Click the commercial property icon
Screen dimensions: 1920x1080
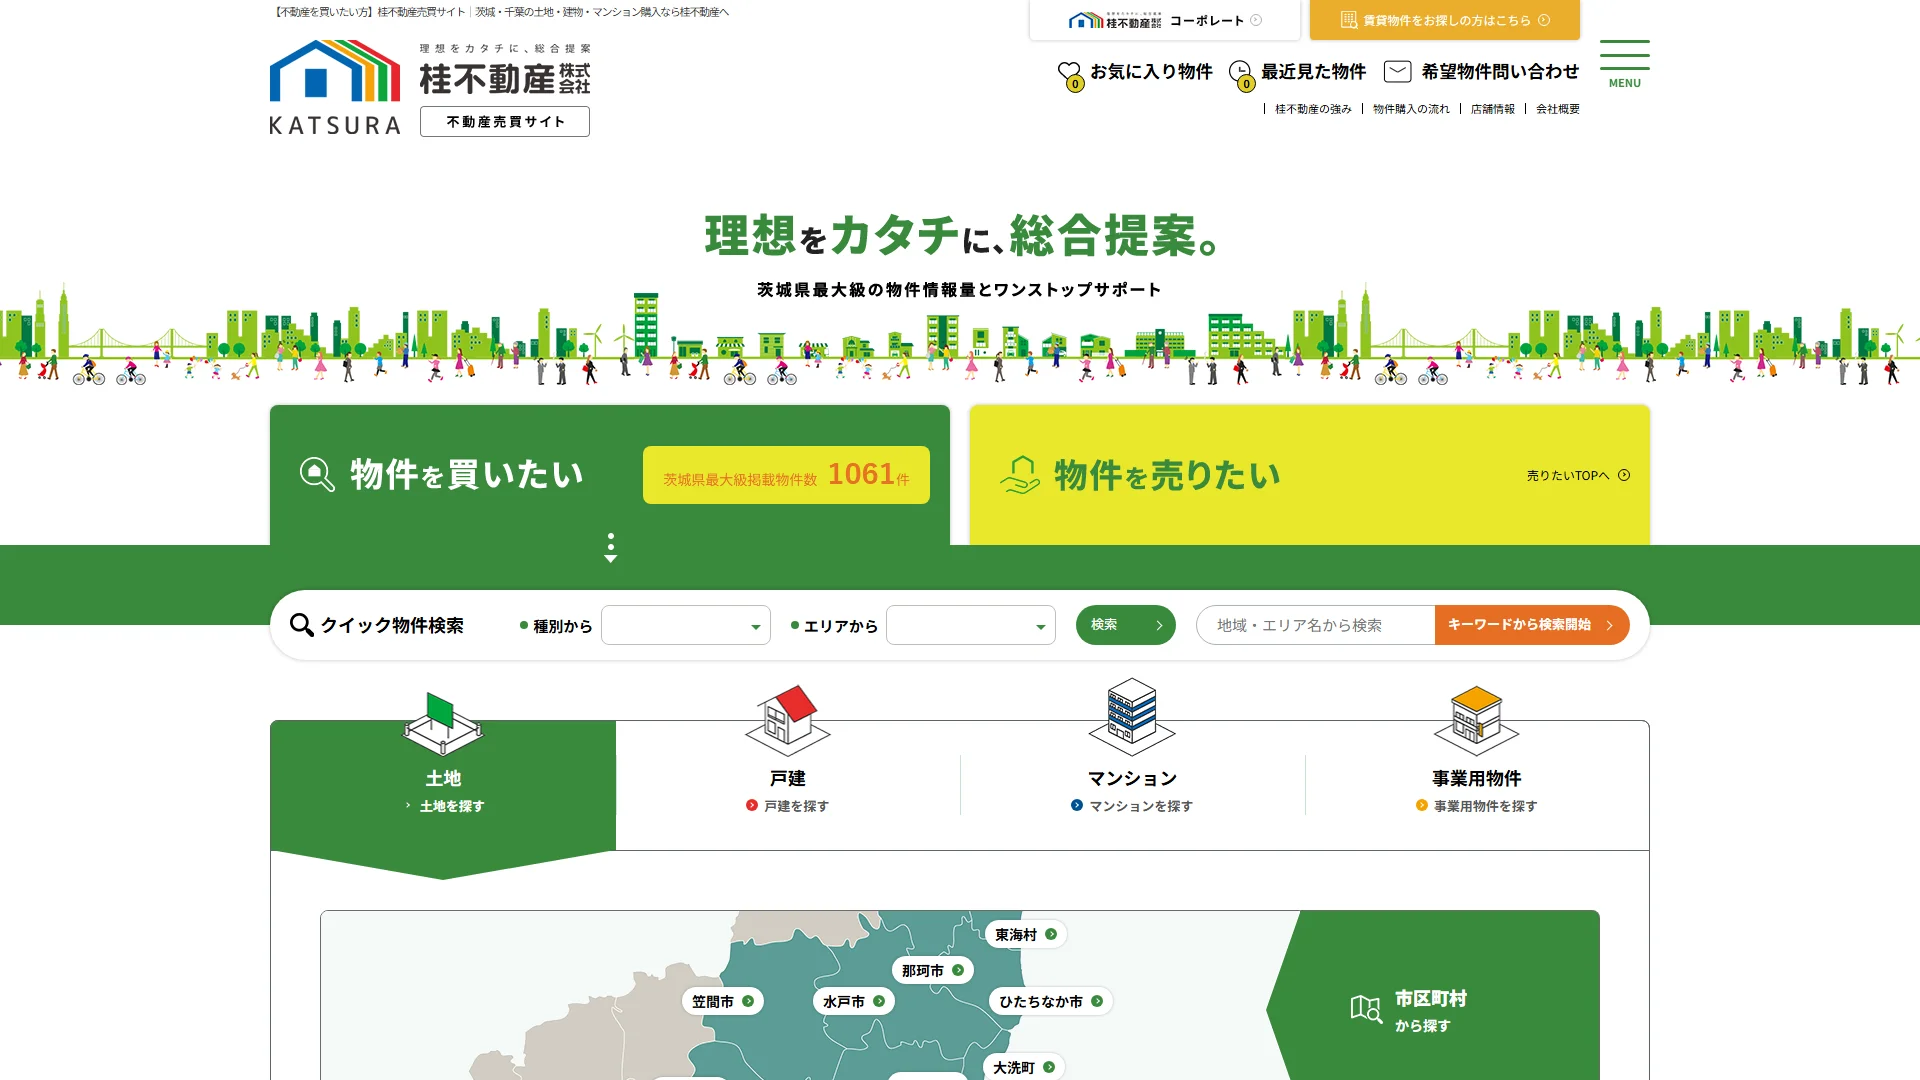pos(1476,720)
